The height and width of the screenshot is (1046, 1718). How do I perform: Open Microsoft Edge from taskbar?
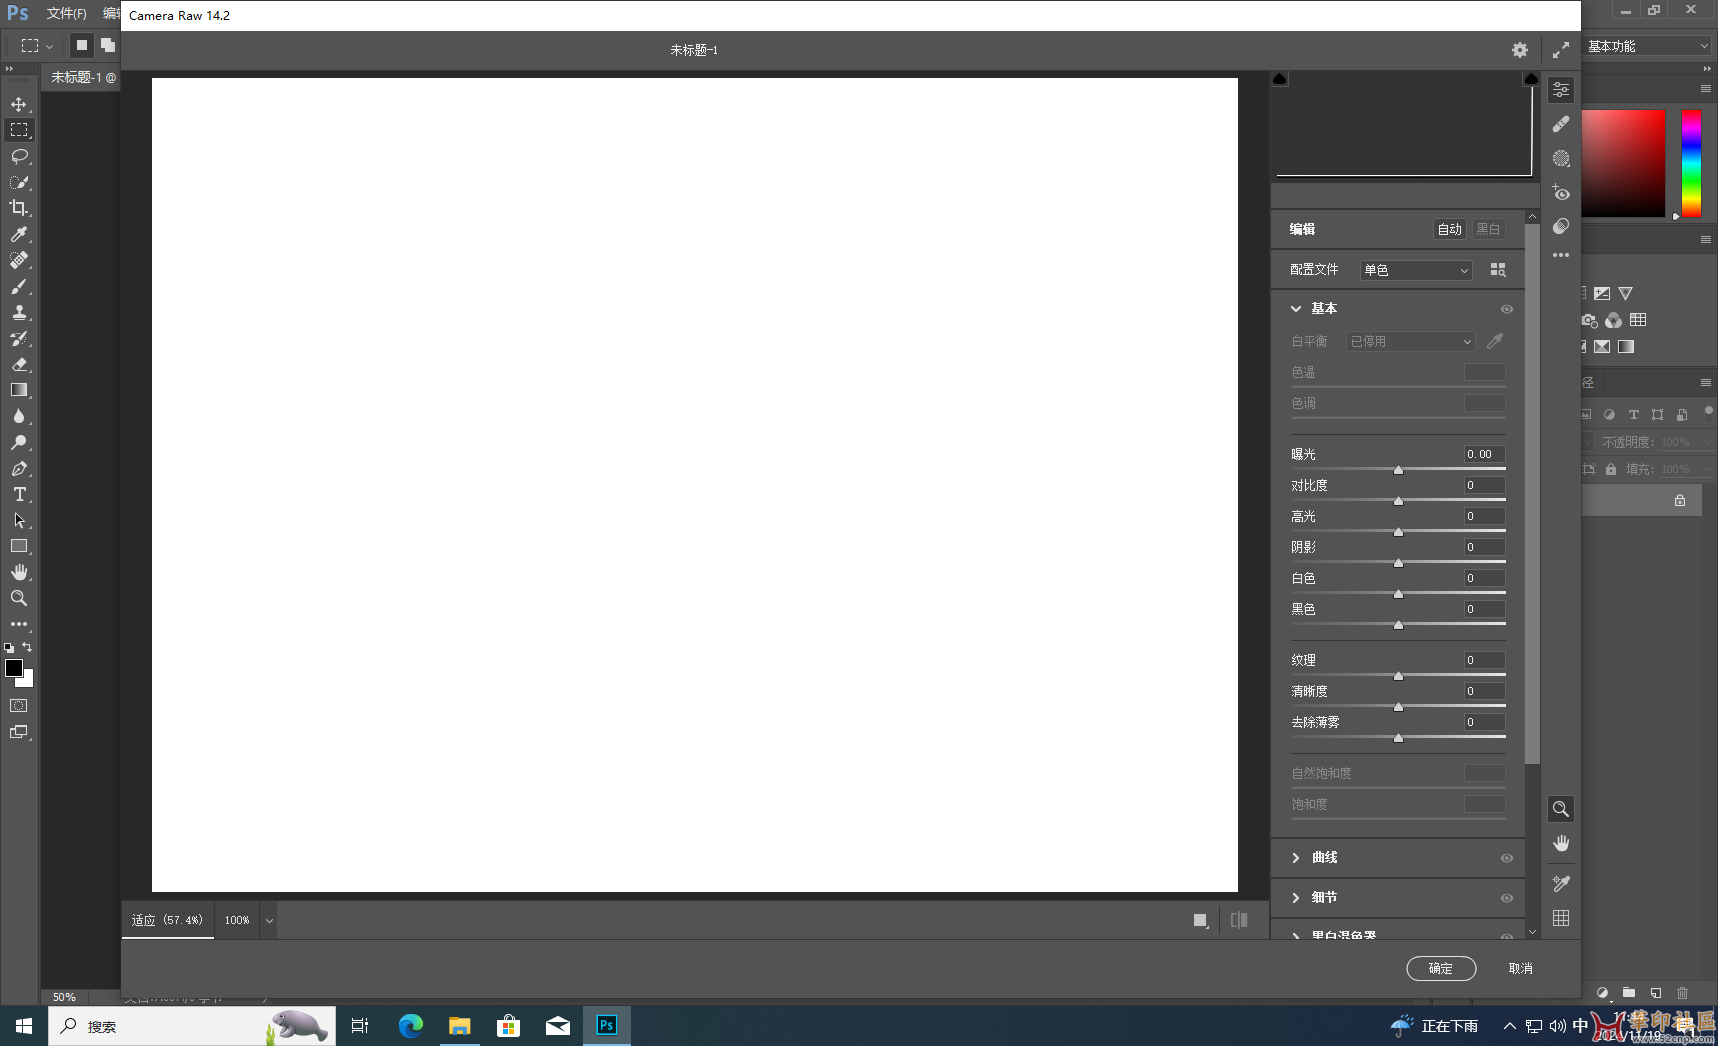(x=411, y=1026)
